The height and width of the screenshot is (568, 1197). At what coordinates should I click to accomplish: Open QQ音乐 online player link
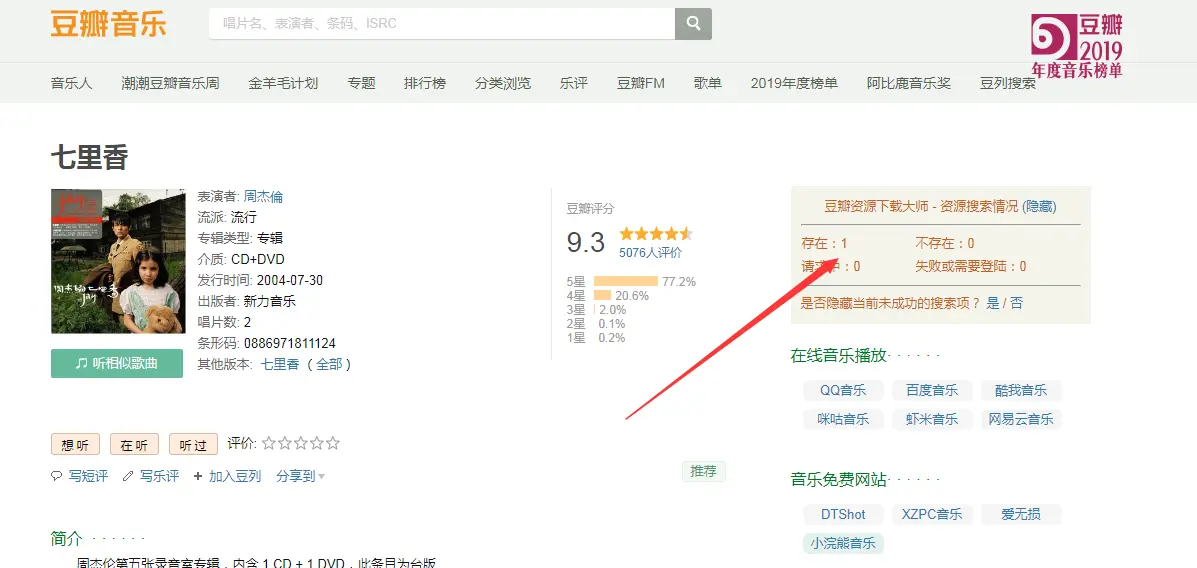click(x=843, y=390)
